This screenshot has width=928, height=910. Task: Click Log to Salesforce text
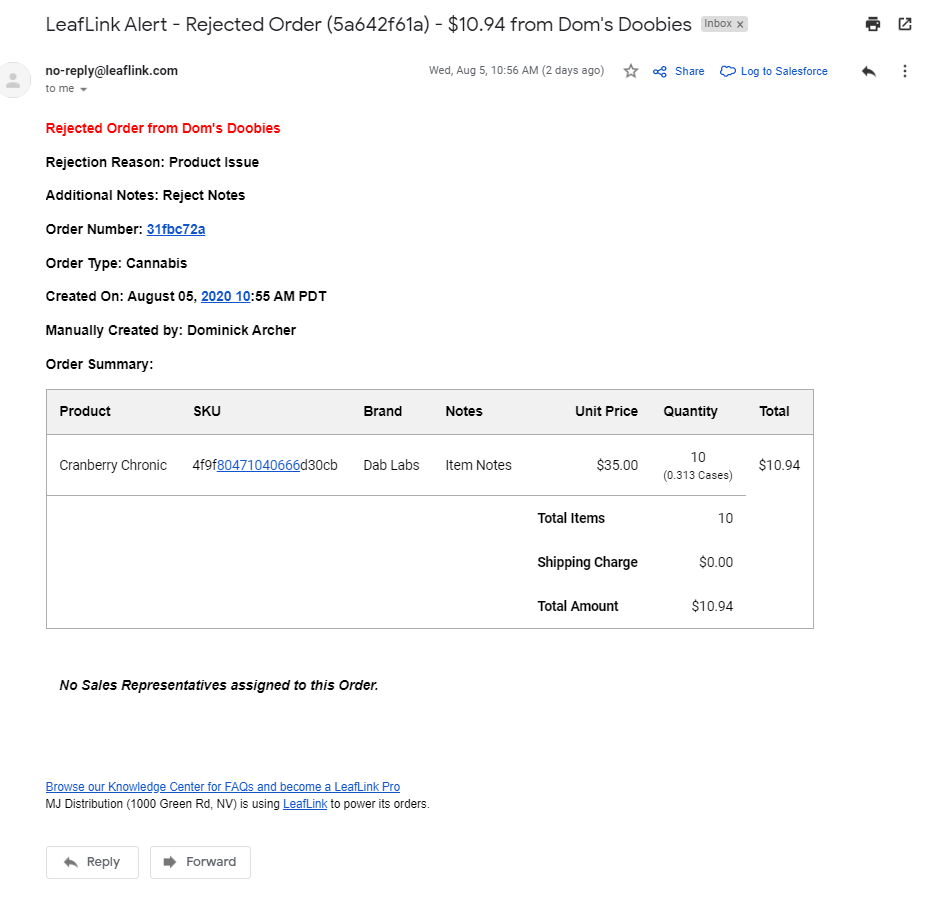pyautogui.click(x=784, y=71)
